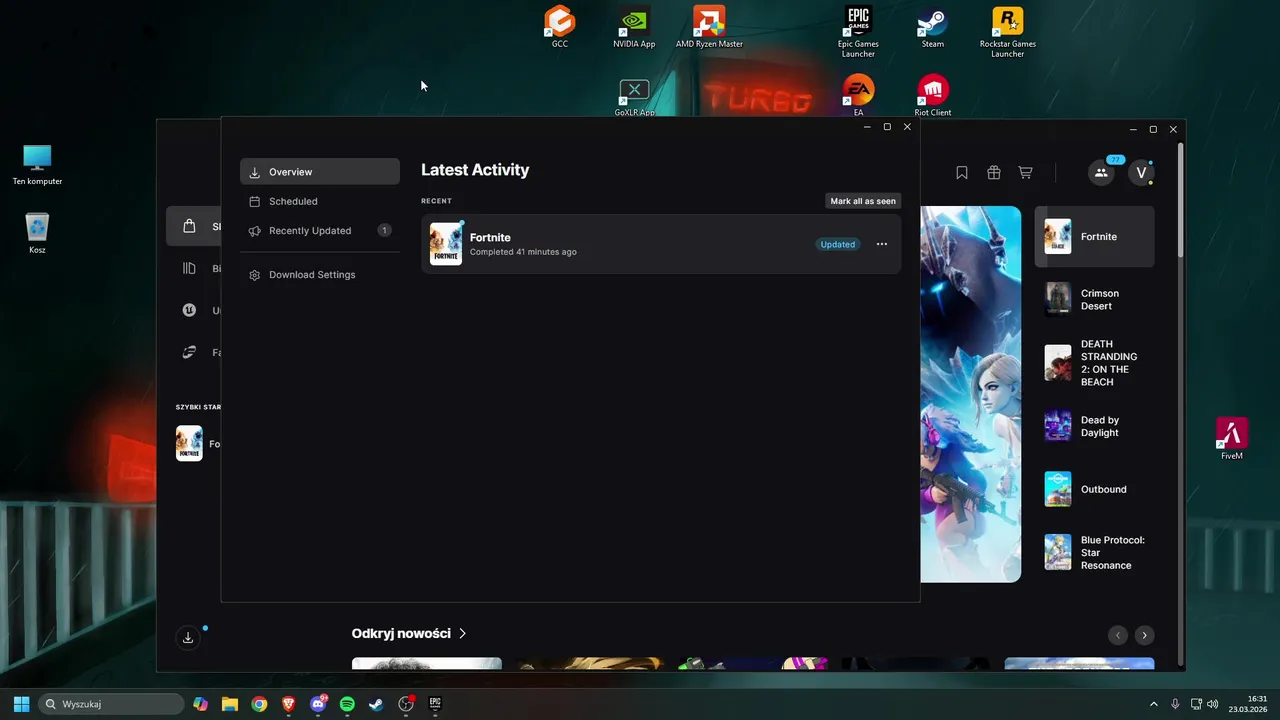This screenshot has height=720, width=1280.
Task: Open the Odkryj nowości section link
Action: point(409,633)
